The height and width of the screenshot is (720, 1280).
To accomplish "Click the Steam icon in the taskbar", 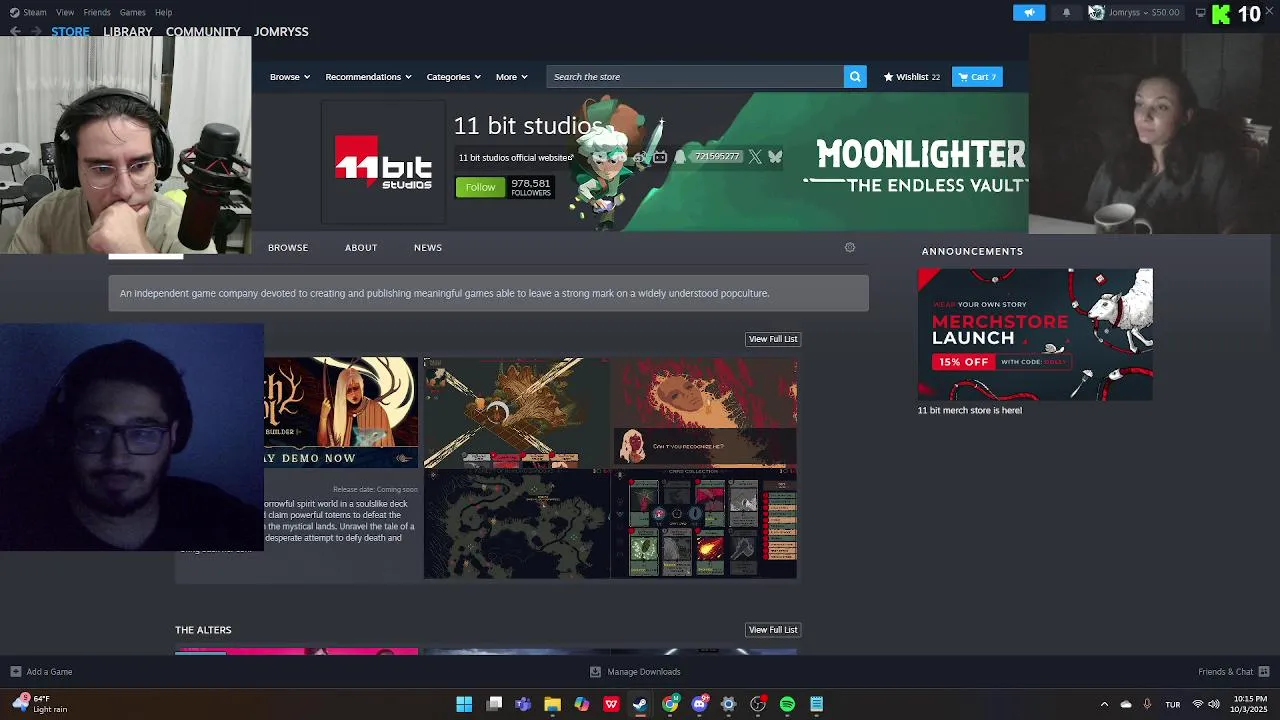I will pyautogui.click(x=640, y=704).
